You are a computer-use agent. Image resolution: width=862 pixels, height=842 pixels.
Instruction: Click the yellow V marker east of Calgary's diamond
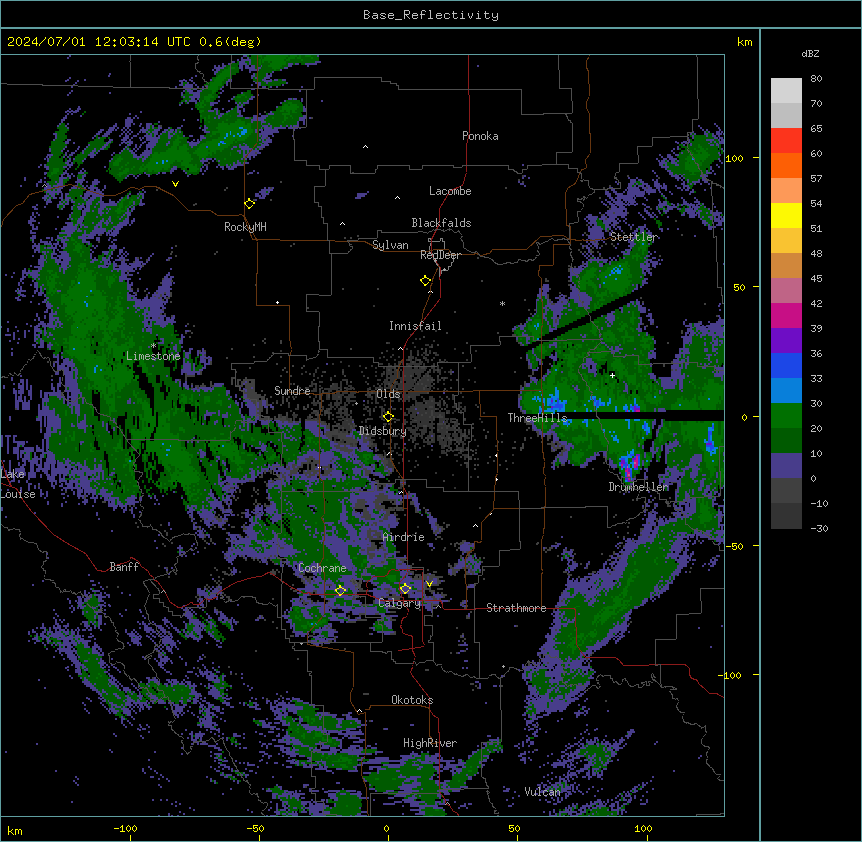tap(429, 584)
